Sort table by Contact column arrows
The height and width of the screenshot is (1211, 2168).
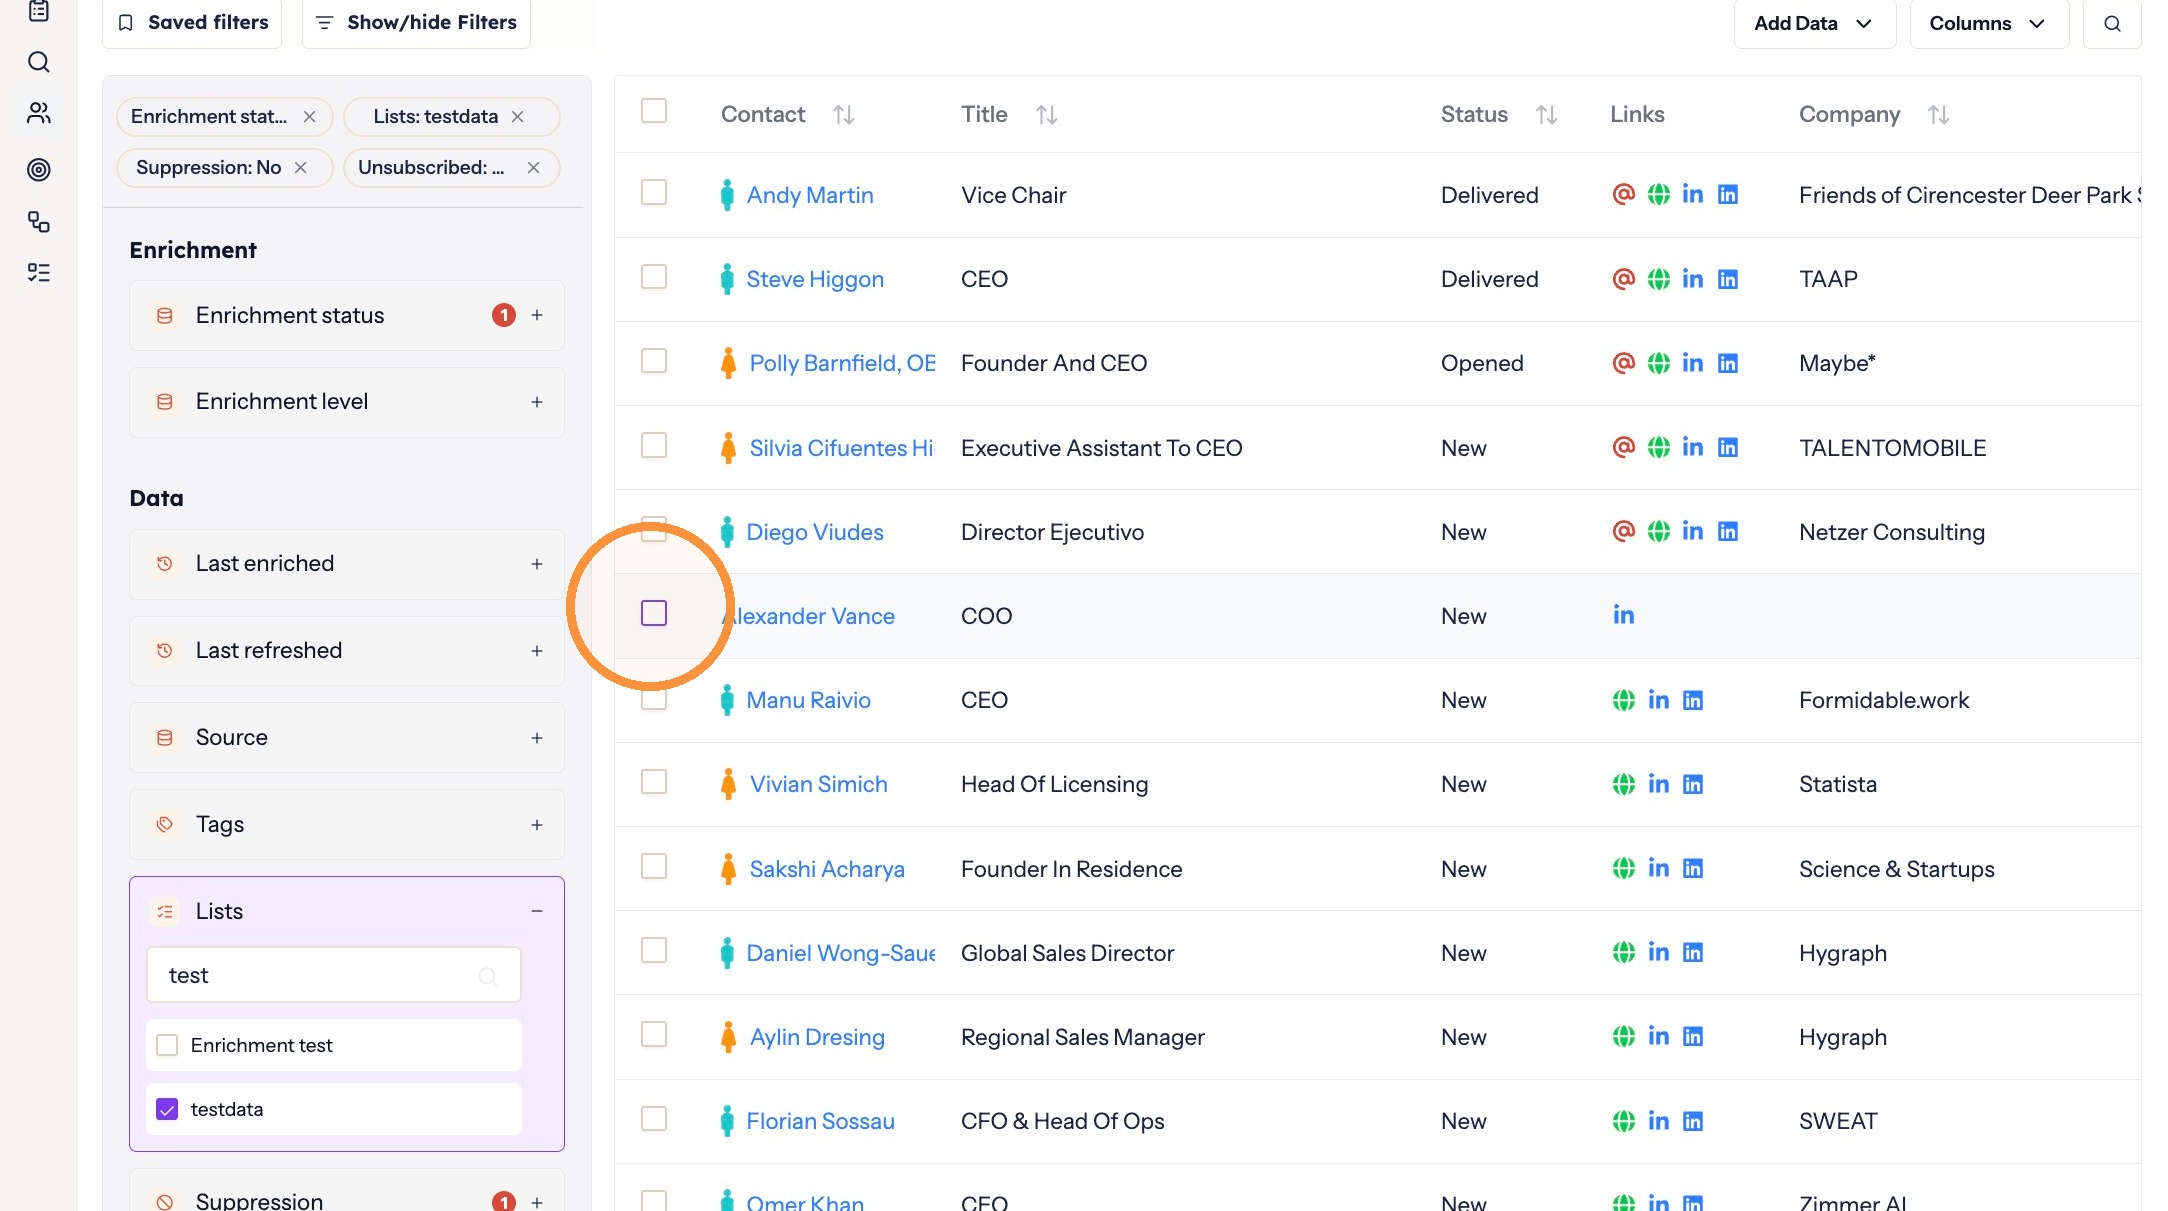[844, 115]
